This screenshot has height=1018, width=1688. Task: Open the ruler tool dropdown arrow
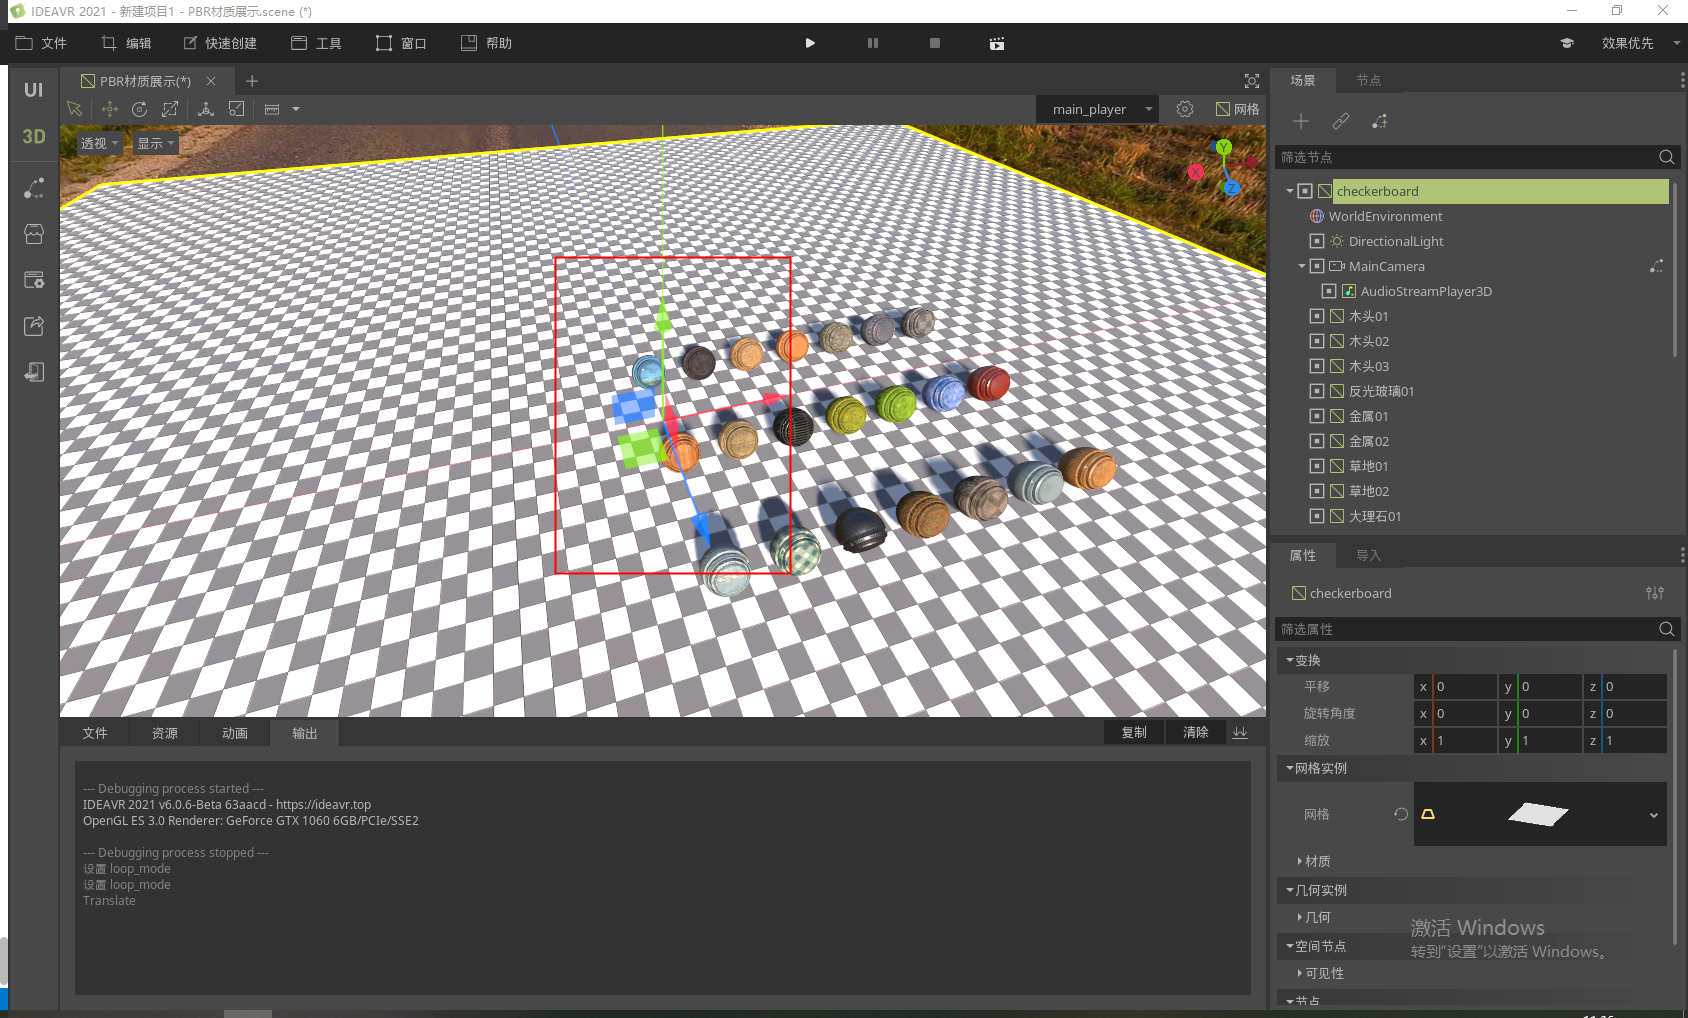click(296, 109)
